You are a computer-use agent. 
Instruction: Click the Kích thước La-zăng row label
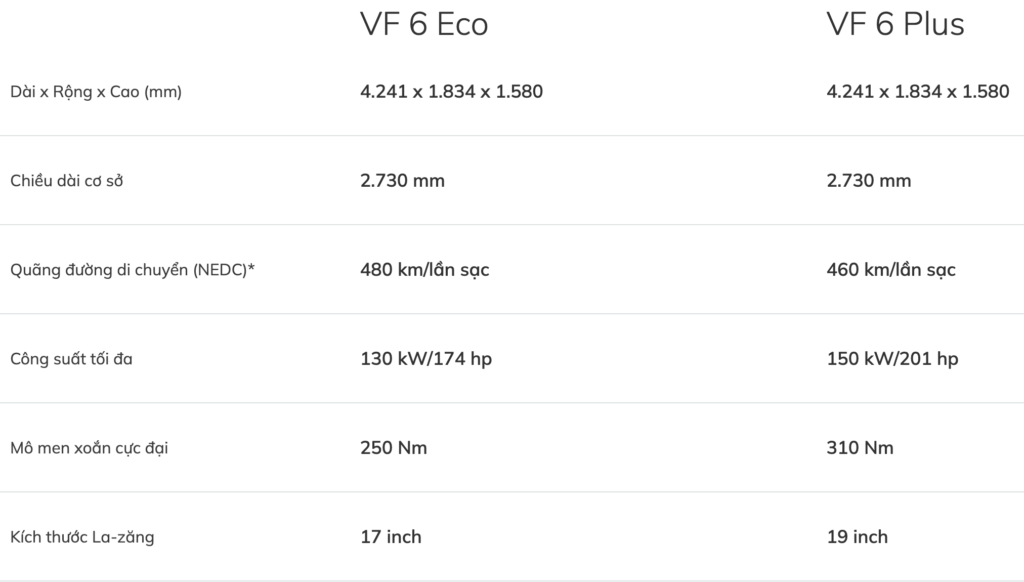point(82,537)
